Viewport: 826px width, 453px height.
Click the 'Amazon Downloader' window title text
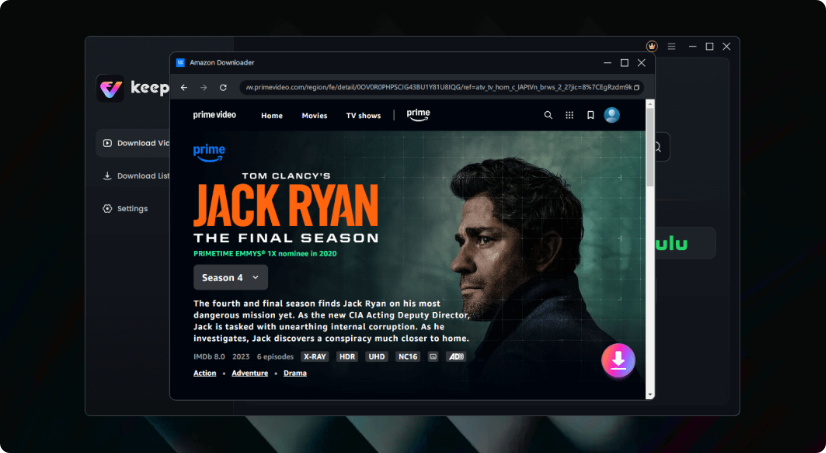[222, 63]
